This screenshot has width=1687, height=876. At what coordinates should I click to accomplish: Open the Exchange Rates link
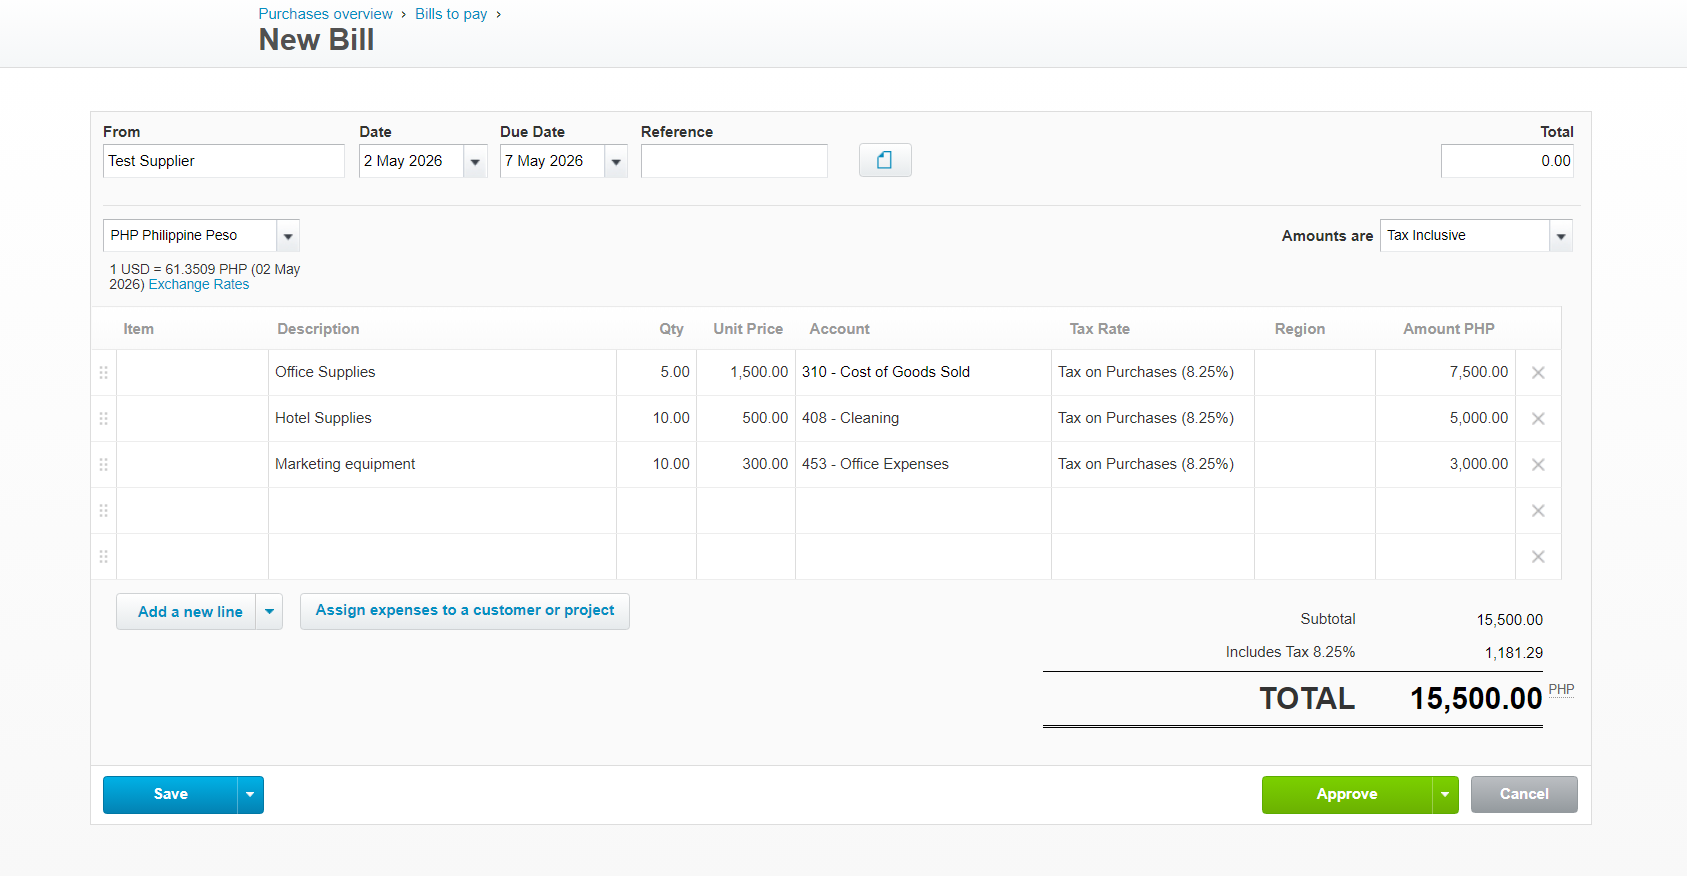pos(199,284)
